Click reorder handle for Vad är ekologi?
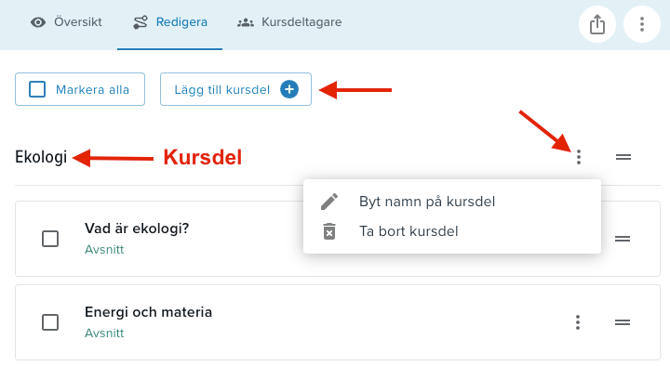The image size is (670, 366). click(623, 239)
